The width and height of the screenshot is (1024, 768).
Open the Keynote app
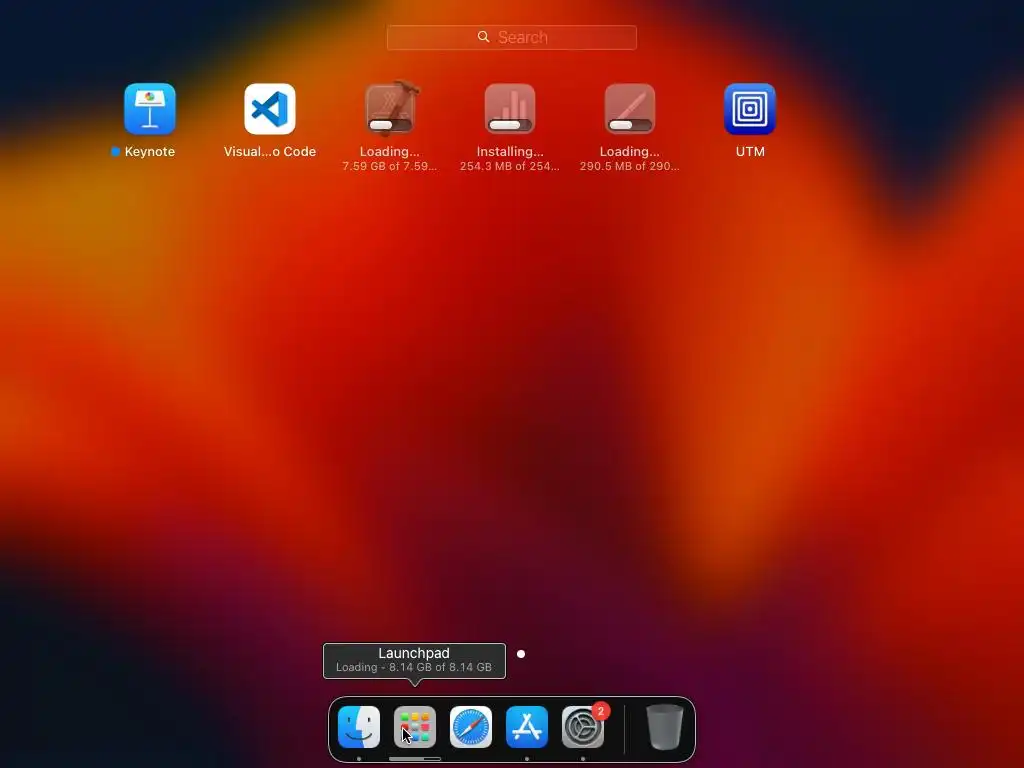point(150,108)
